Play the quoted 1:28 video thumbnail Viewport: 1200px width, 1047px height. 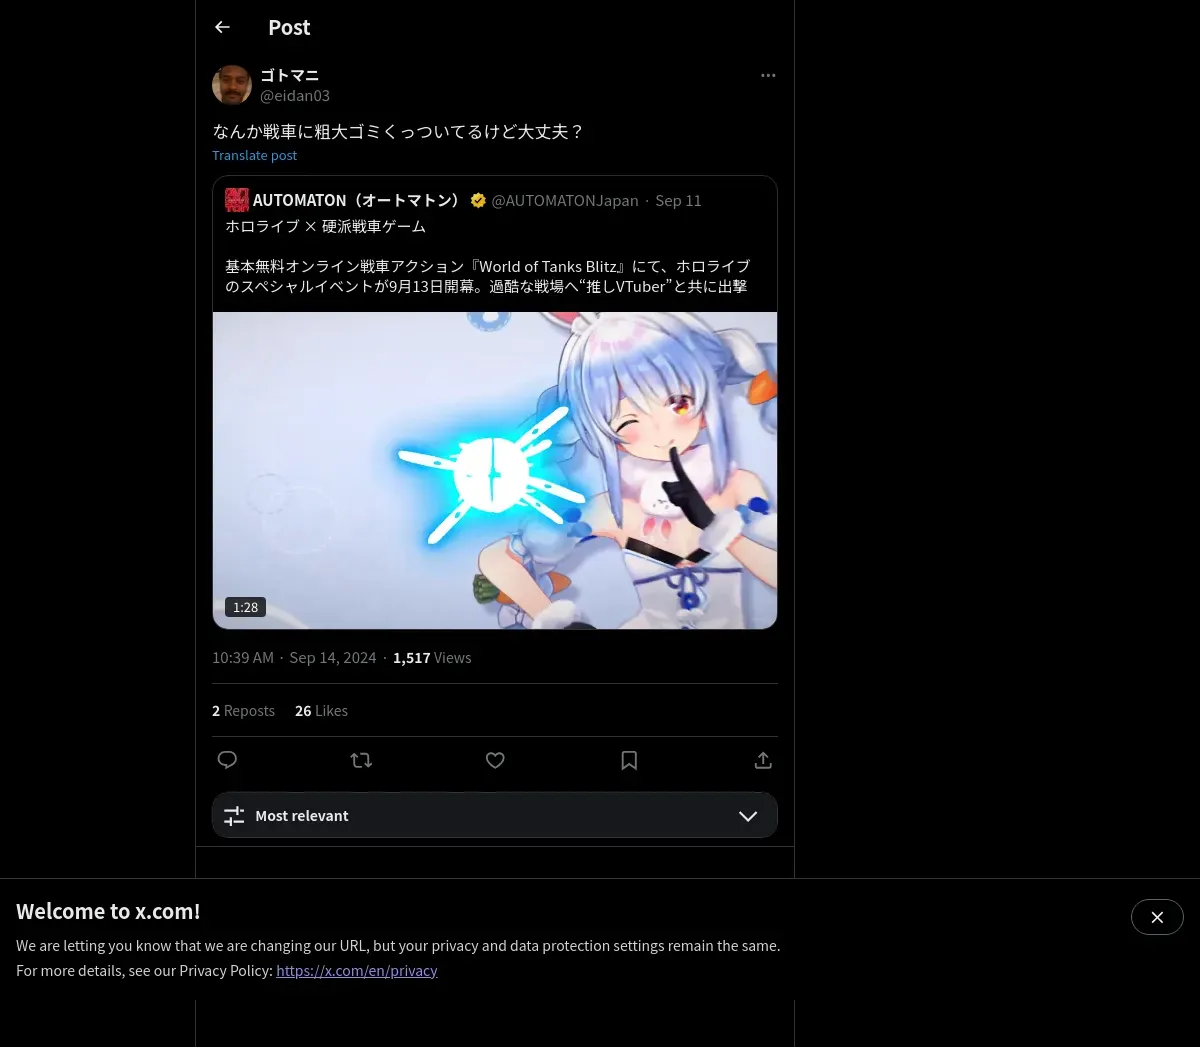(495, 470)
